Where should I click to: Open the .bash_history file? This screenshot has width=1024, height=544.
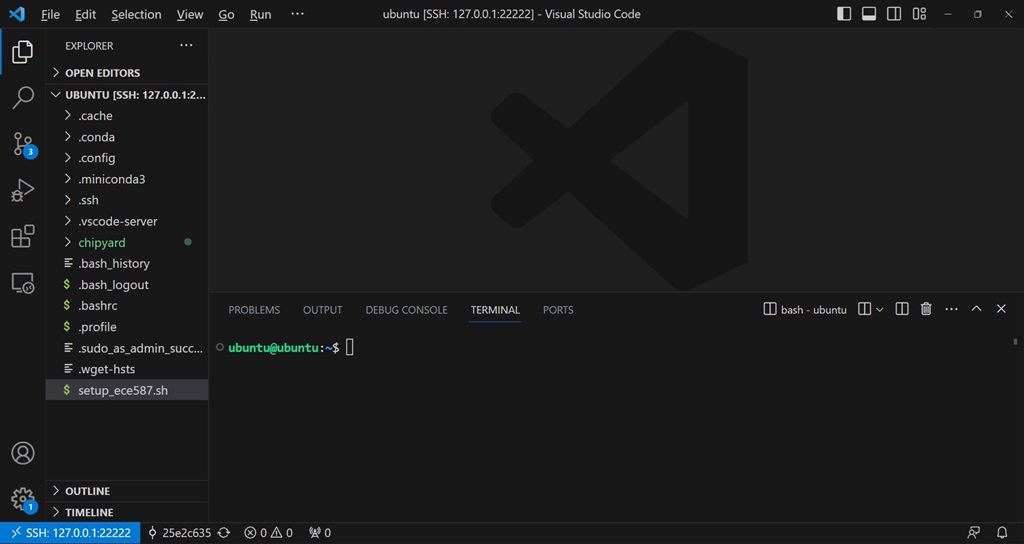(127, 263)
